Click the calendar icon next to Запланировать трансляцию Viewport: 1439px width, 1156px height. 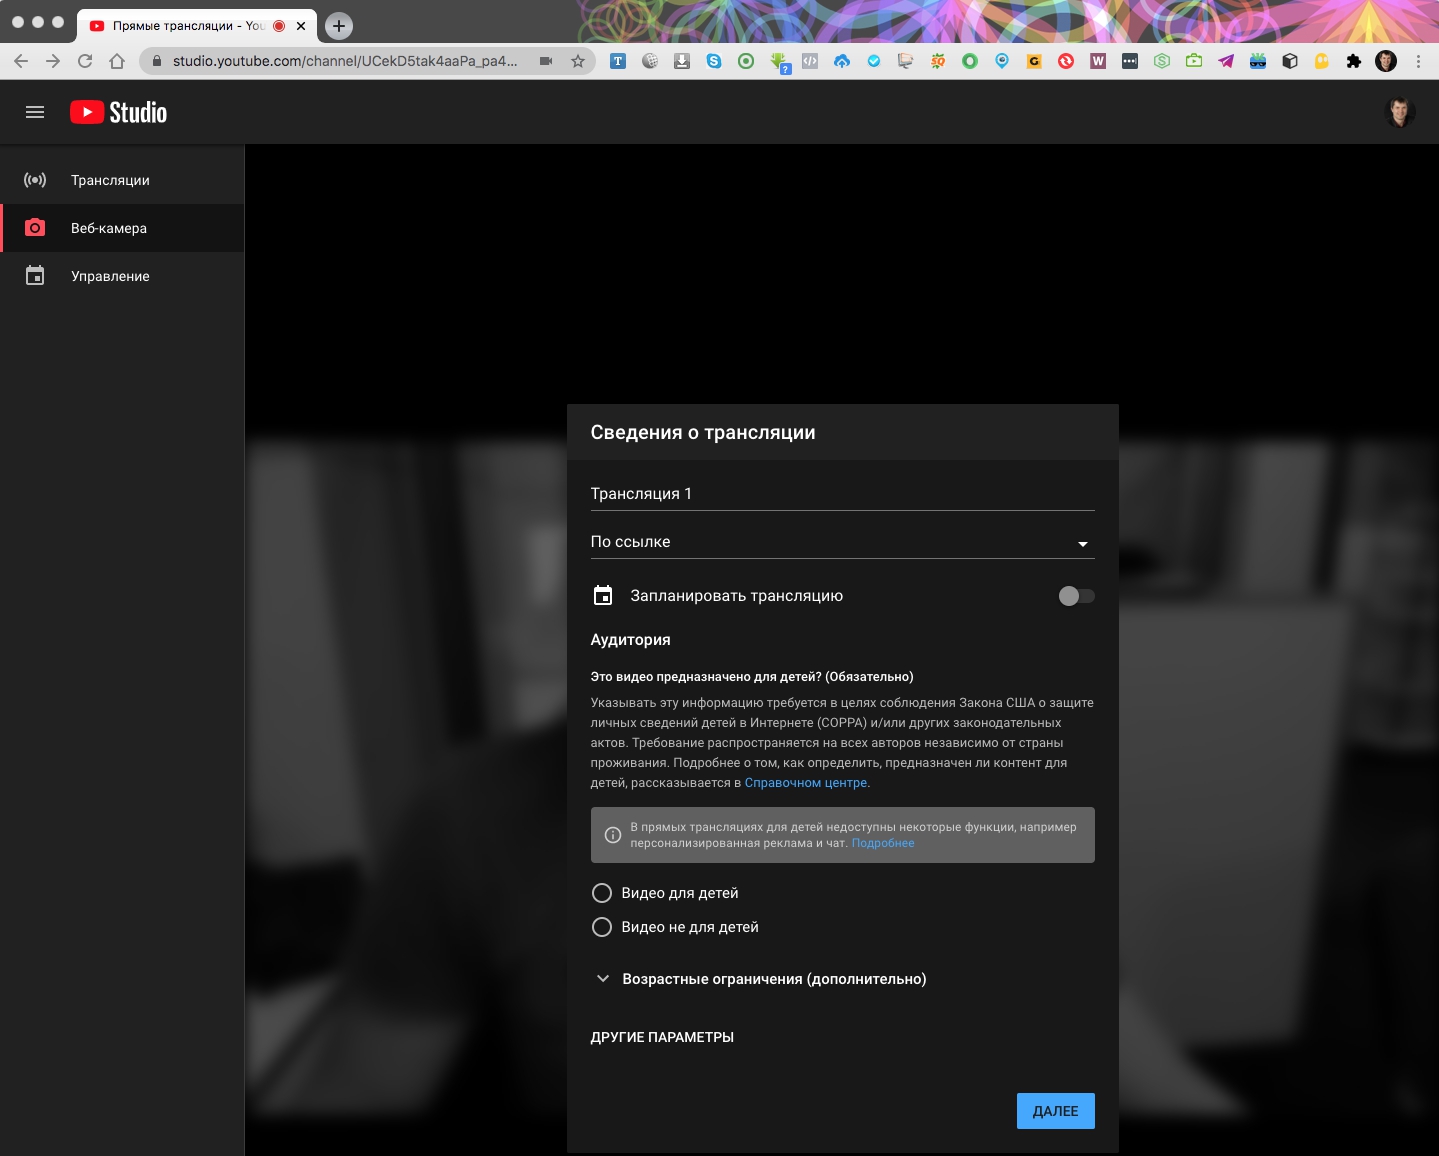603,596
